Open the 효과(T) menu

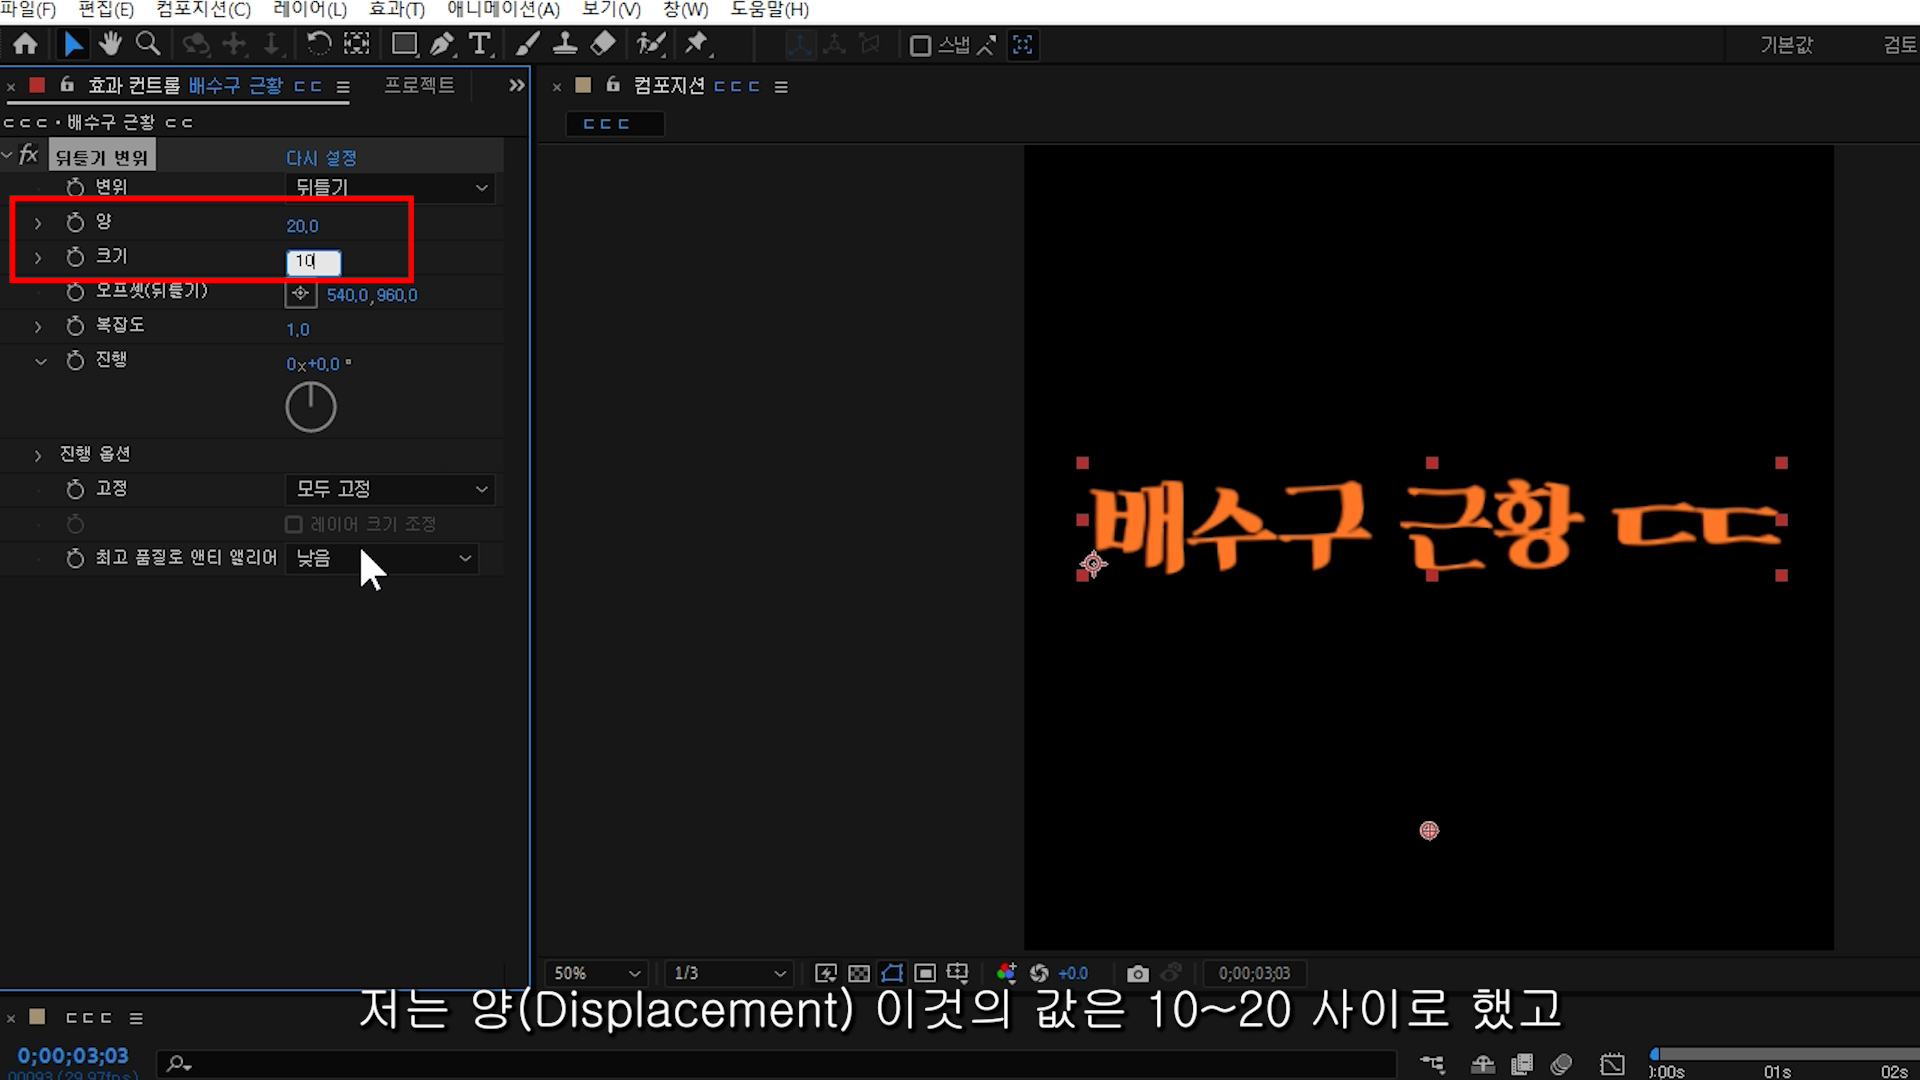(396, 10)
